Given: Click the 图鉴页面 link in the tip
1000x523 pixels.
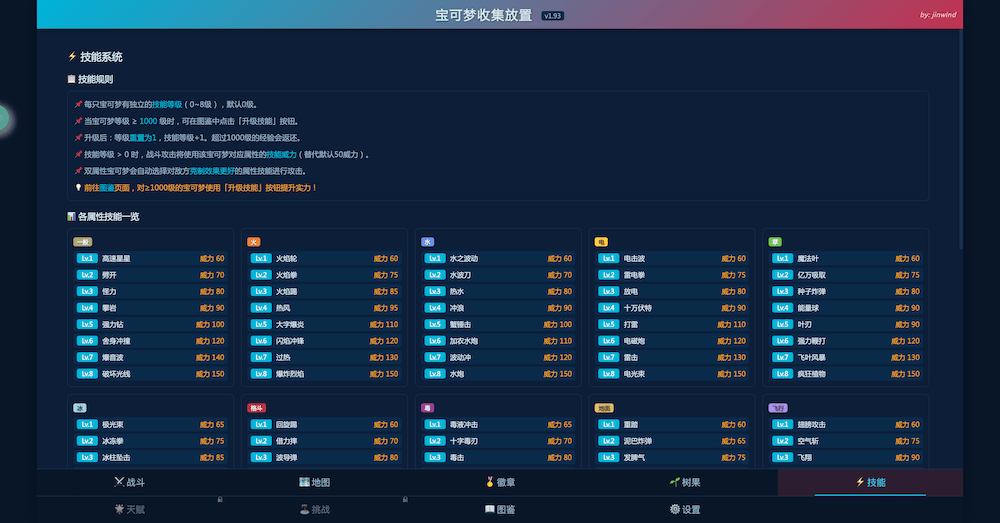Looking at the screenshot, I should pos(114,187).
